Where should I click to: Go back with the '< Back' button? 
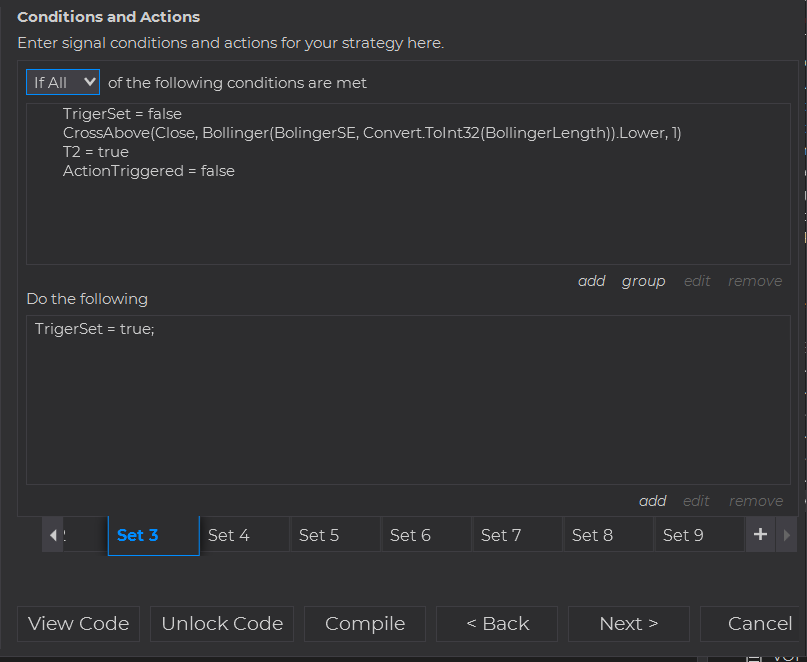(497, 623)
